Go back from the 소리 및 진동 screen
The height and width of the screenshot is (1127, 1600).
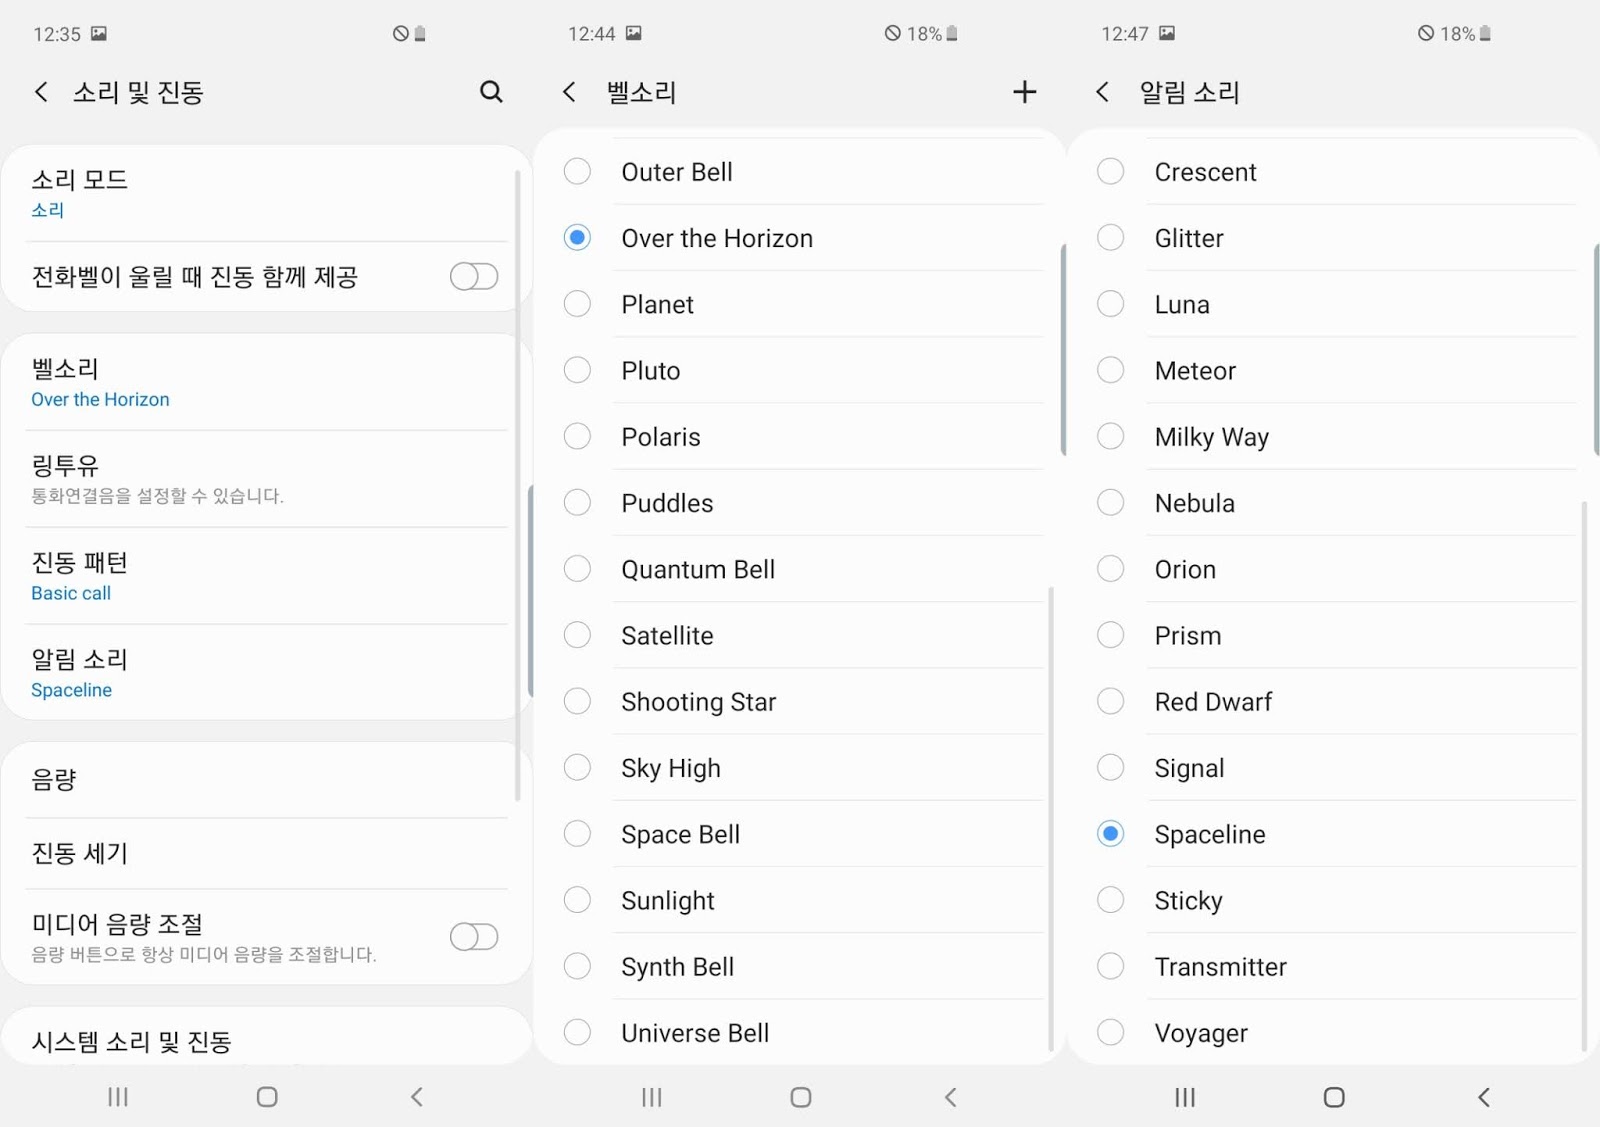coord(41,92)
